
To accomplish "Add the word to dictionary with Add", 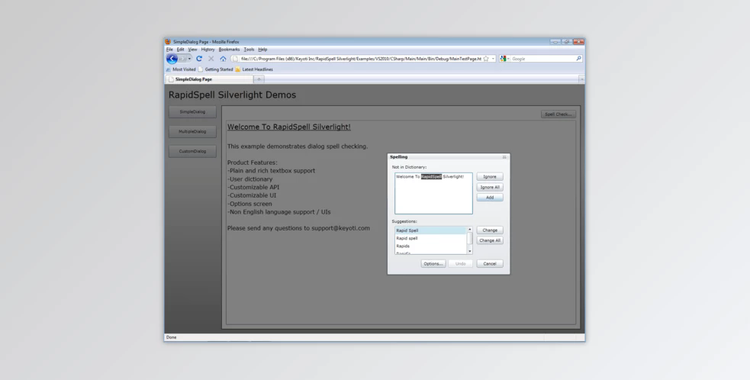I will coord(489,197).
